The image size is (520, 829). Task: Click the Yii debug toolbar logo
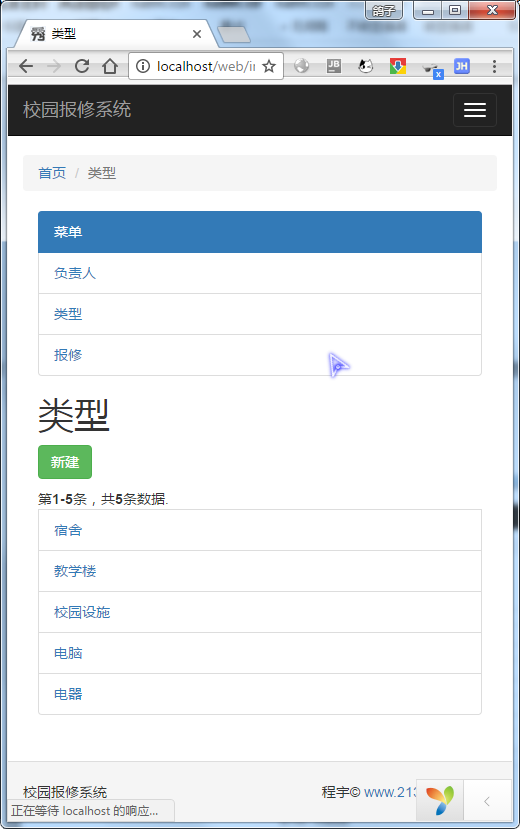(x=440, y=800)
